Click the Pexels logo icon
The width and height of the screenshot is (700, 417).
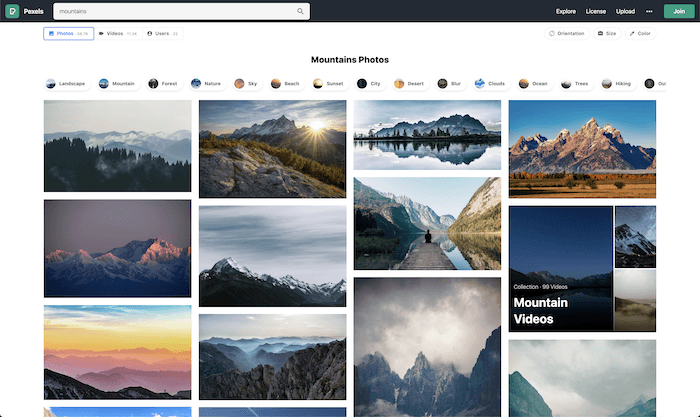[12, 11]
